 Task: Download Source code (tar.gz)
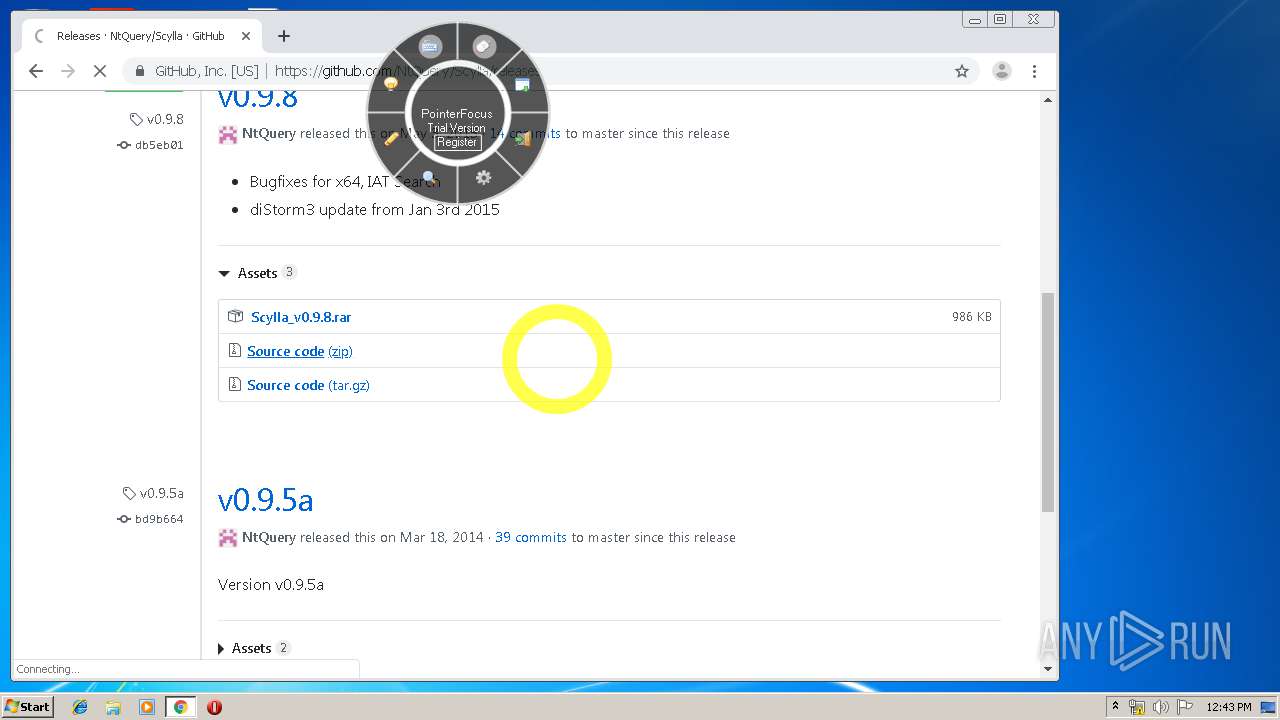(x=308, y=385)
